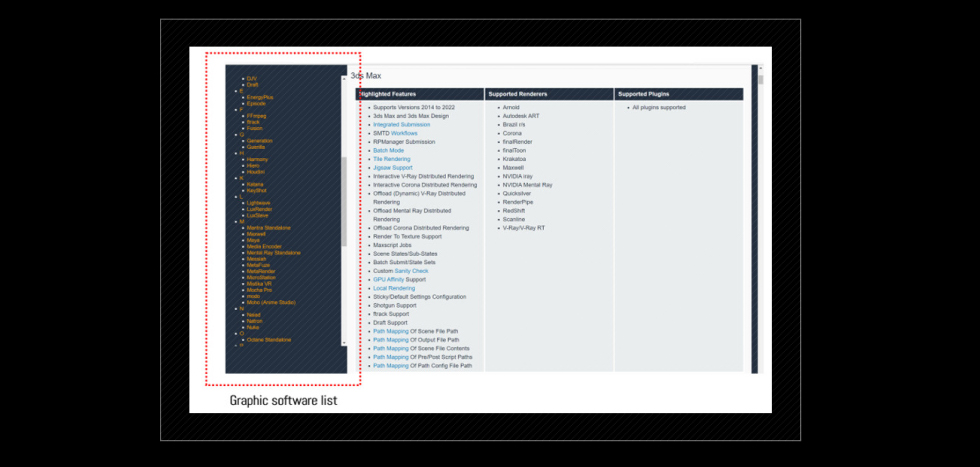This screenshot has height=467, width=980.
Task: Open KeyShot in the software list
Action: 256,191
